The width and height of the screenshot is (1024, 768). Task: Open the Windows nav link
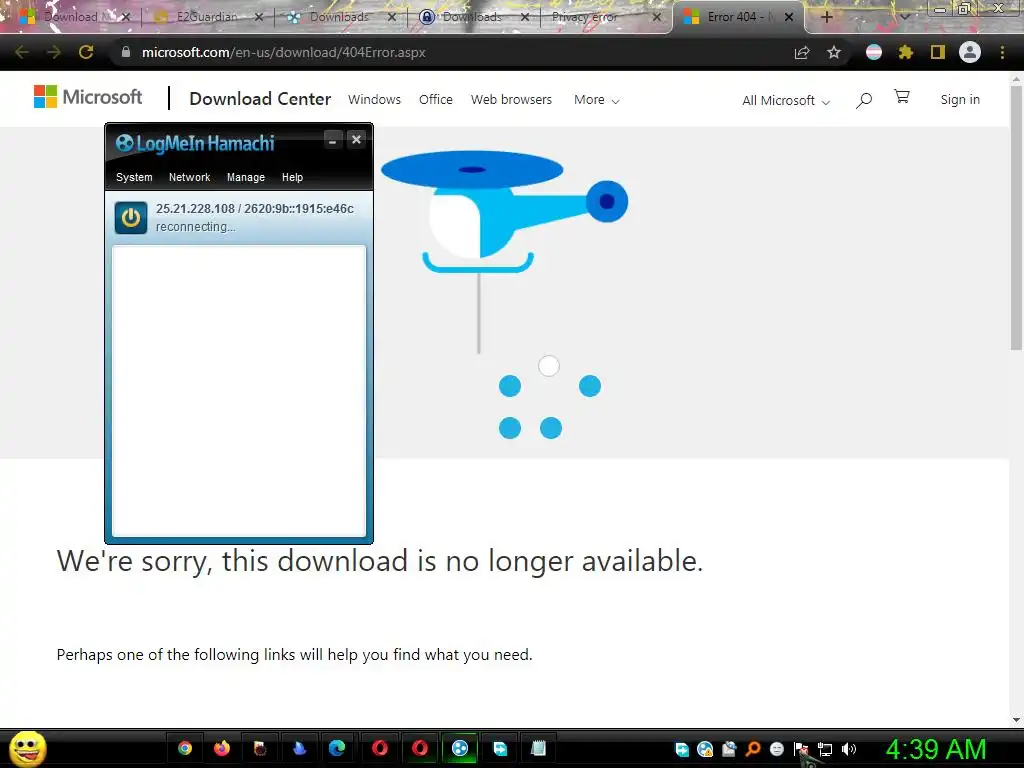coord(374,99)
